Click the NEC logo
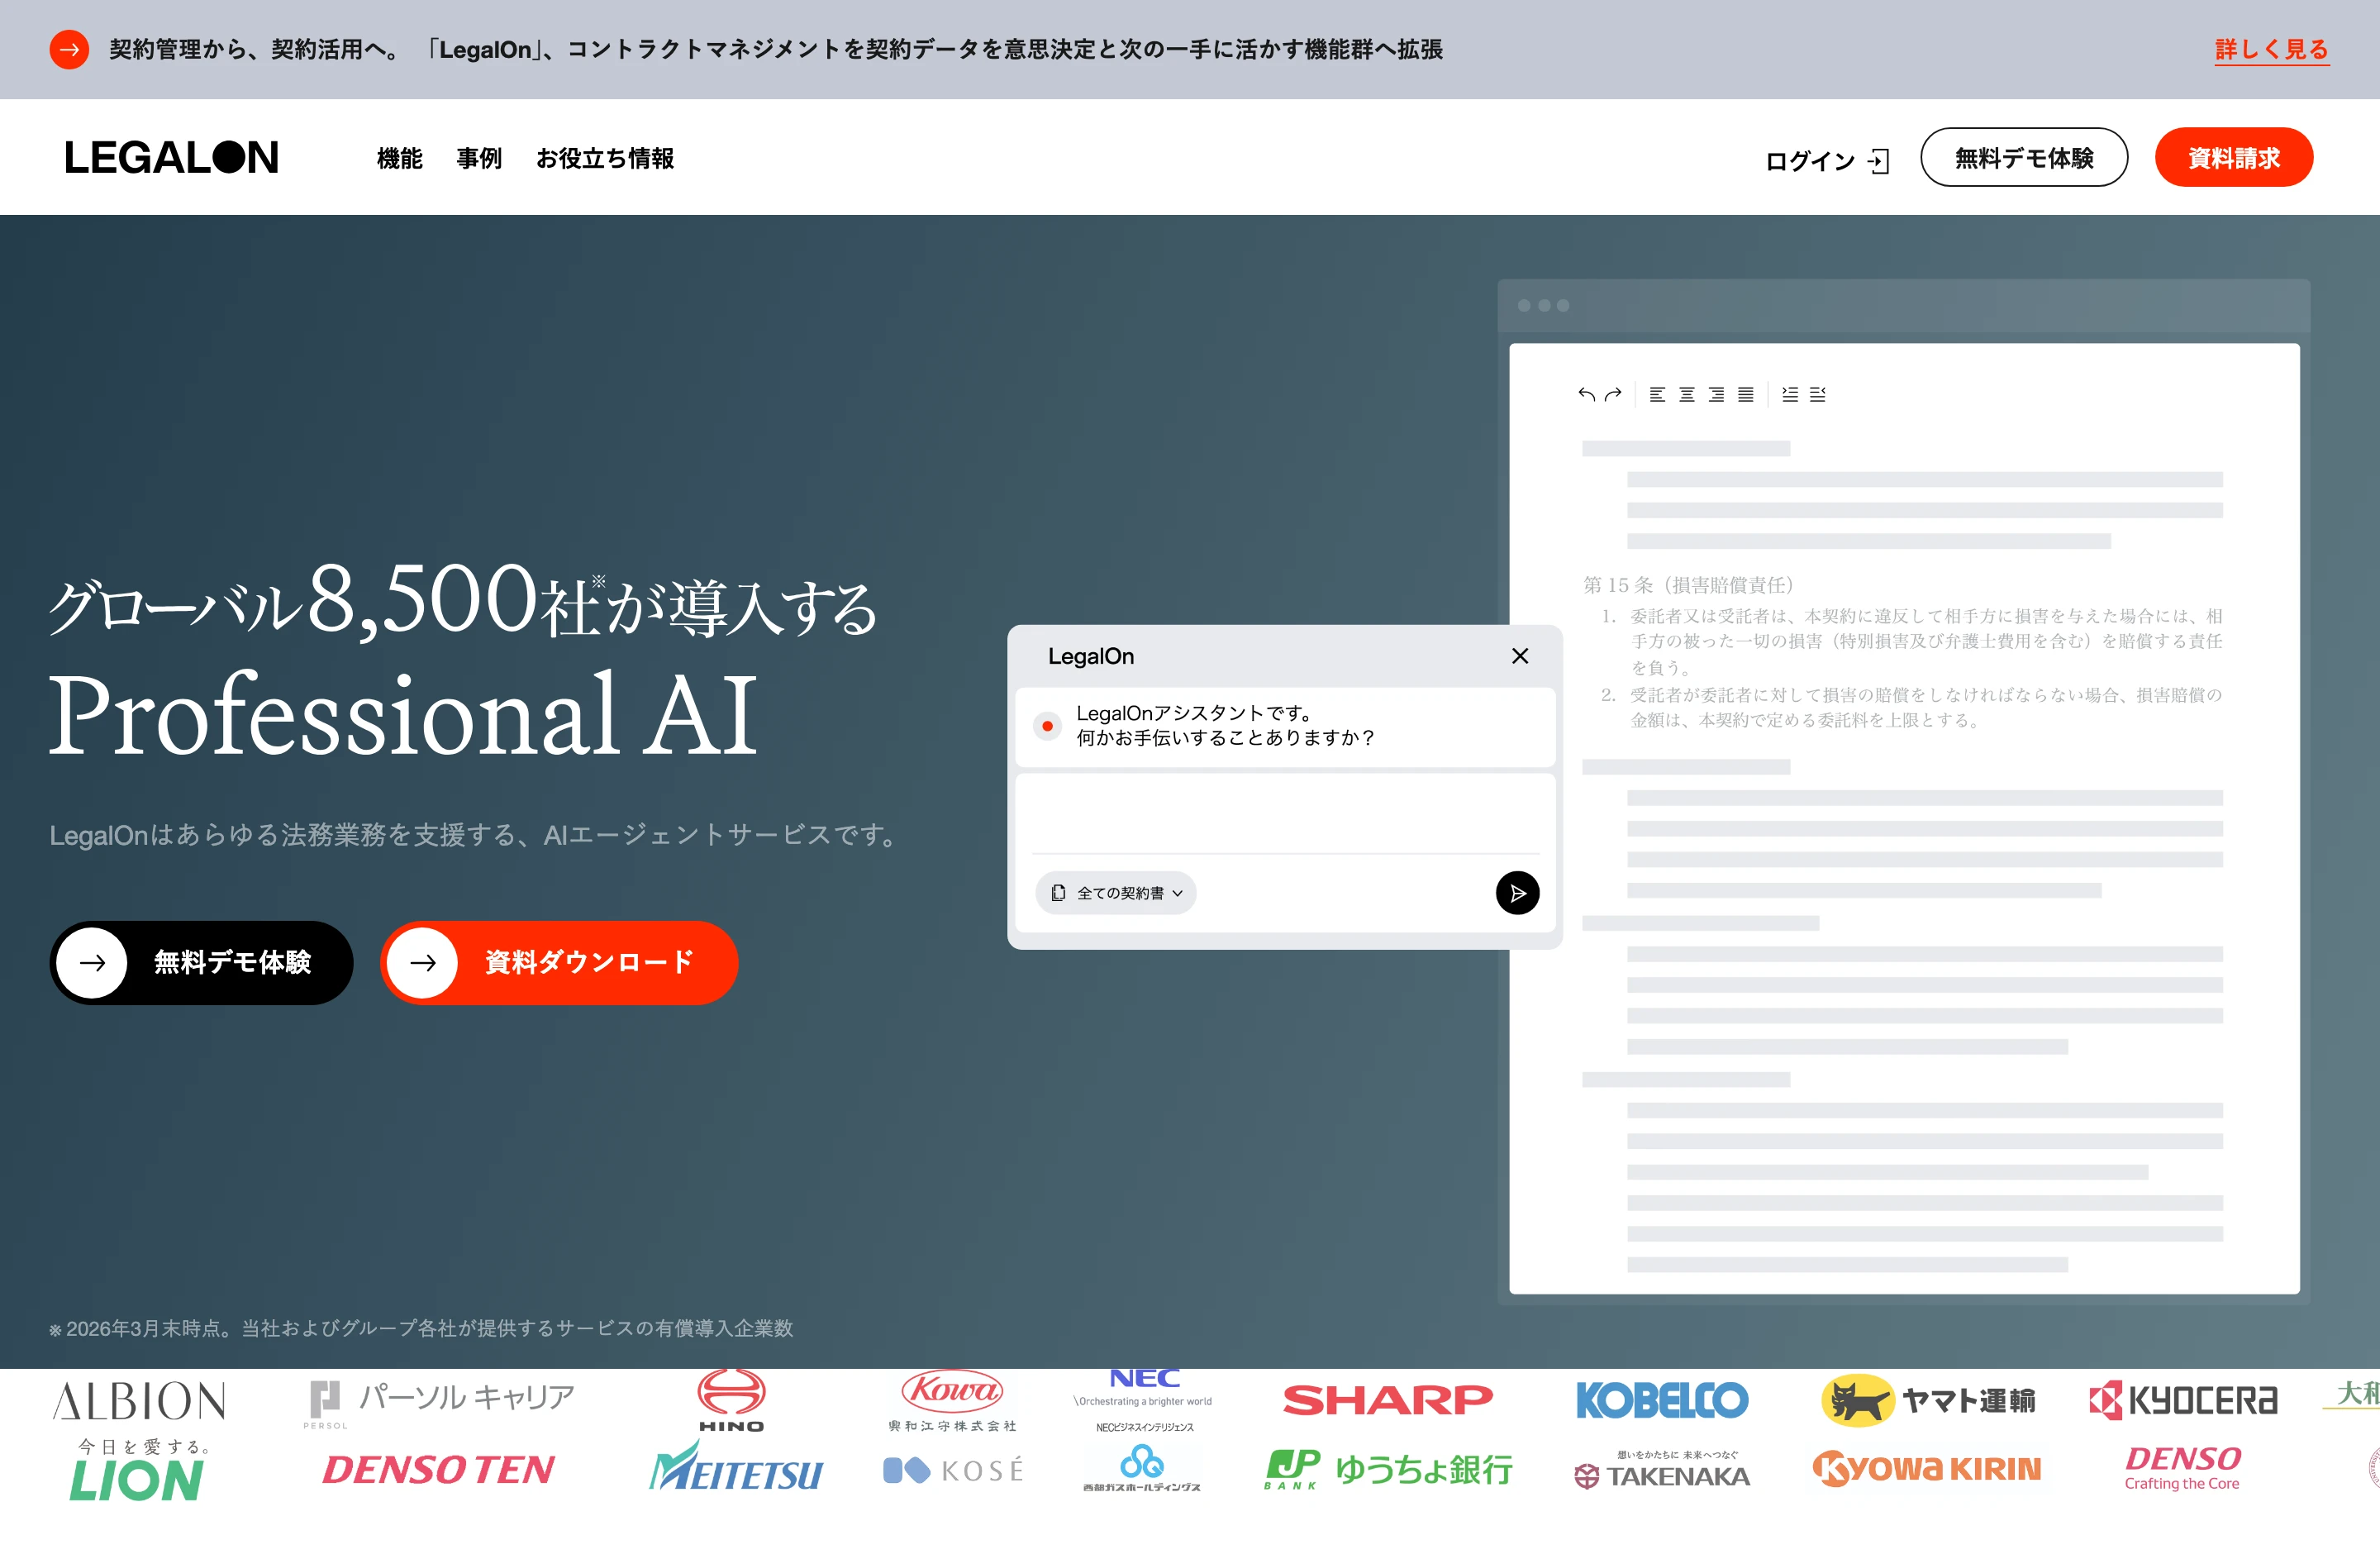The height and width of the screenshot is (1559, 2380). tap(1144, 1400)
